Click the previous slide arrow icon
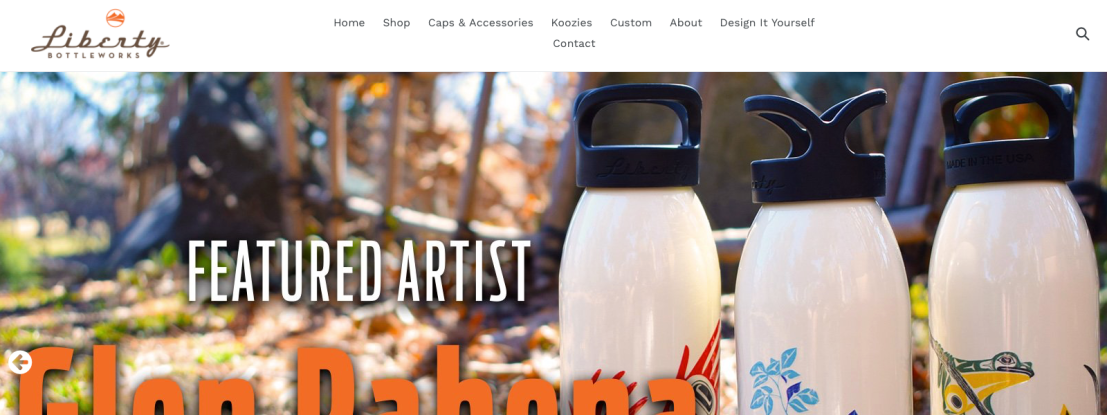Image resolution: width=1107 pixels, height=415 pixels. tap(20, 362)
